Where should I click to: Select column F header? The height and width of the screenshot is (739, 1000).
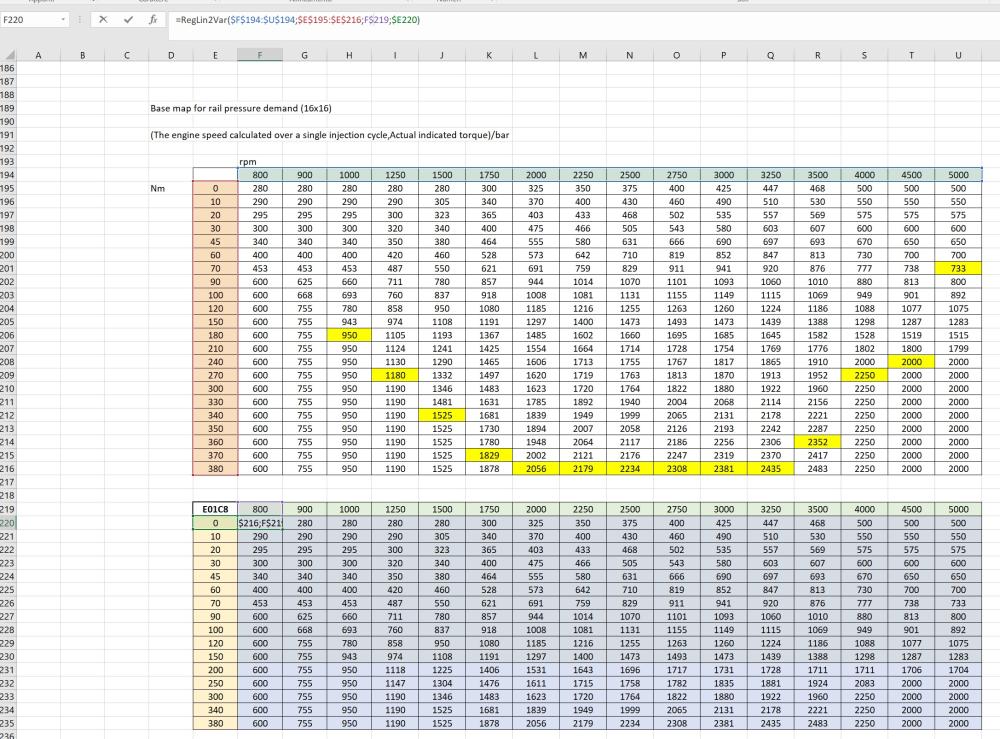coord(259,56)
